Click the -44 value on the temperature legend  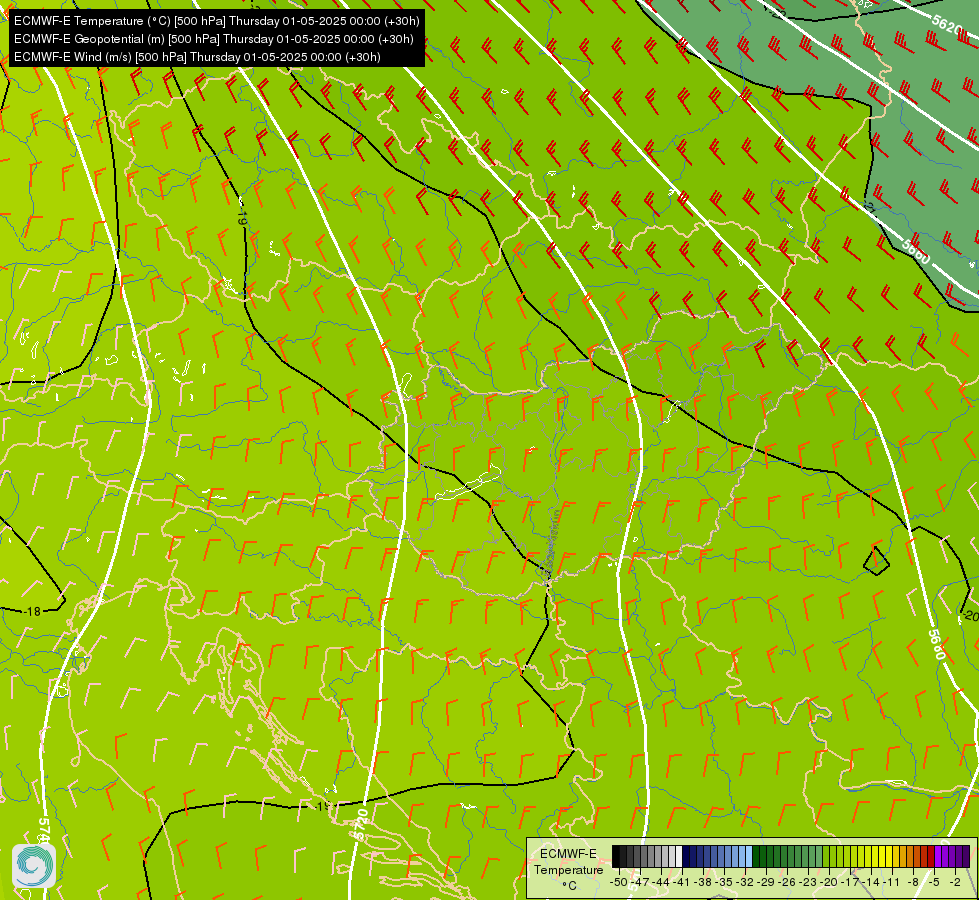661,882
